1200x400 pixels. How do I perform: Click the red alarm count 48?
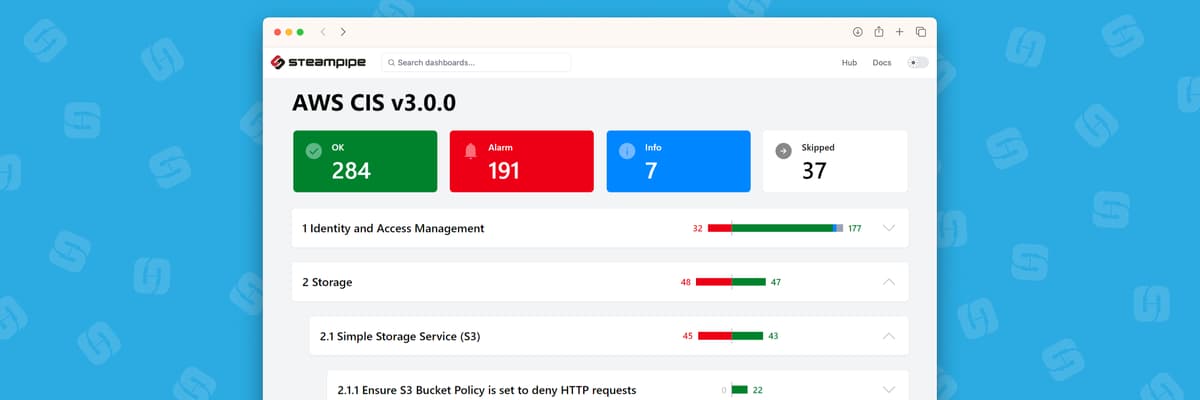point(686,282)
